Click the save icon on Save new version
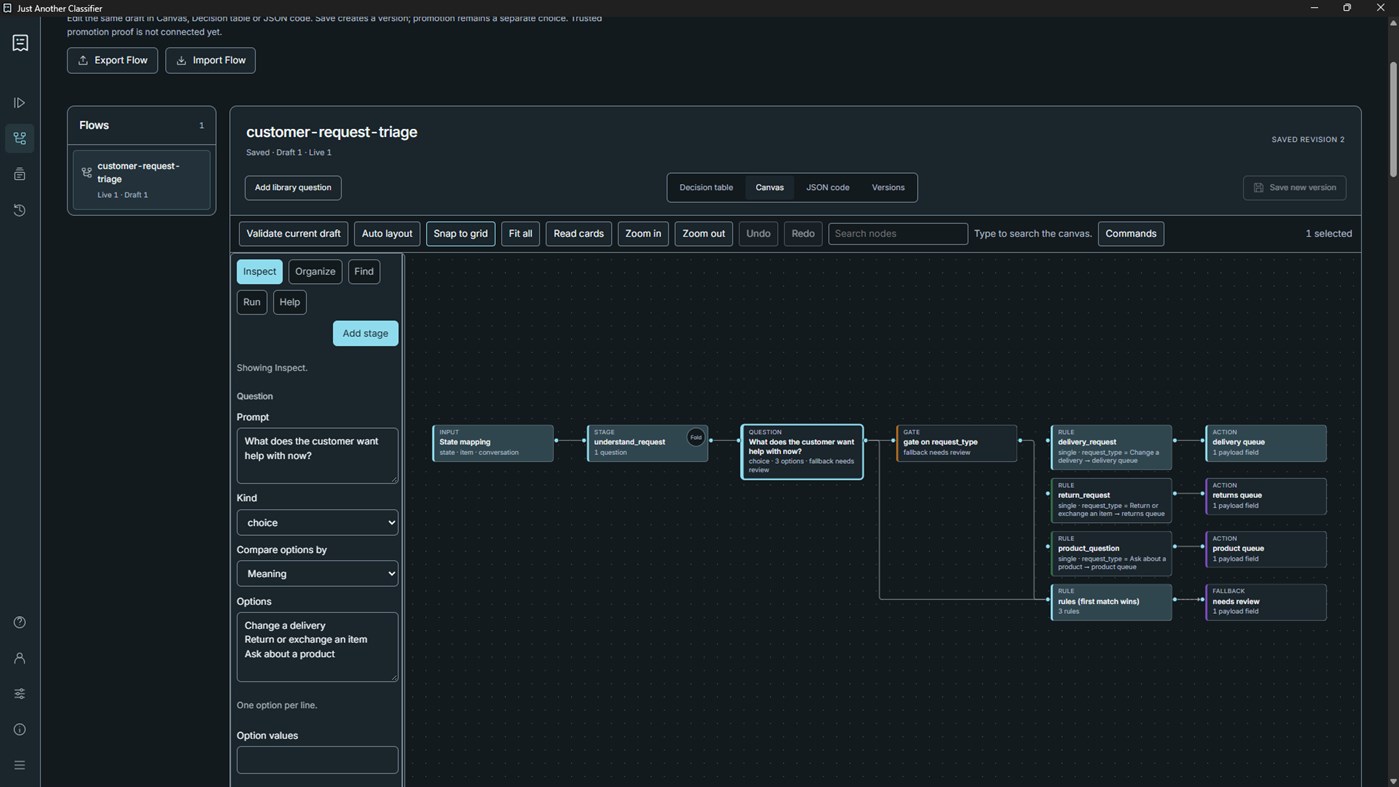 (1258, 188)
